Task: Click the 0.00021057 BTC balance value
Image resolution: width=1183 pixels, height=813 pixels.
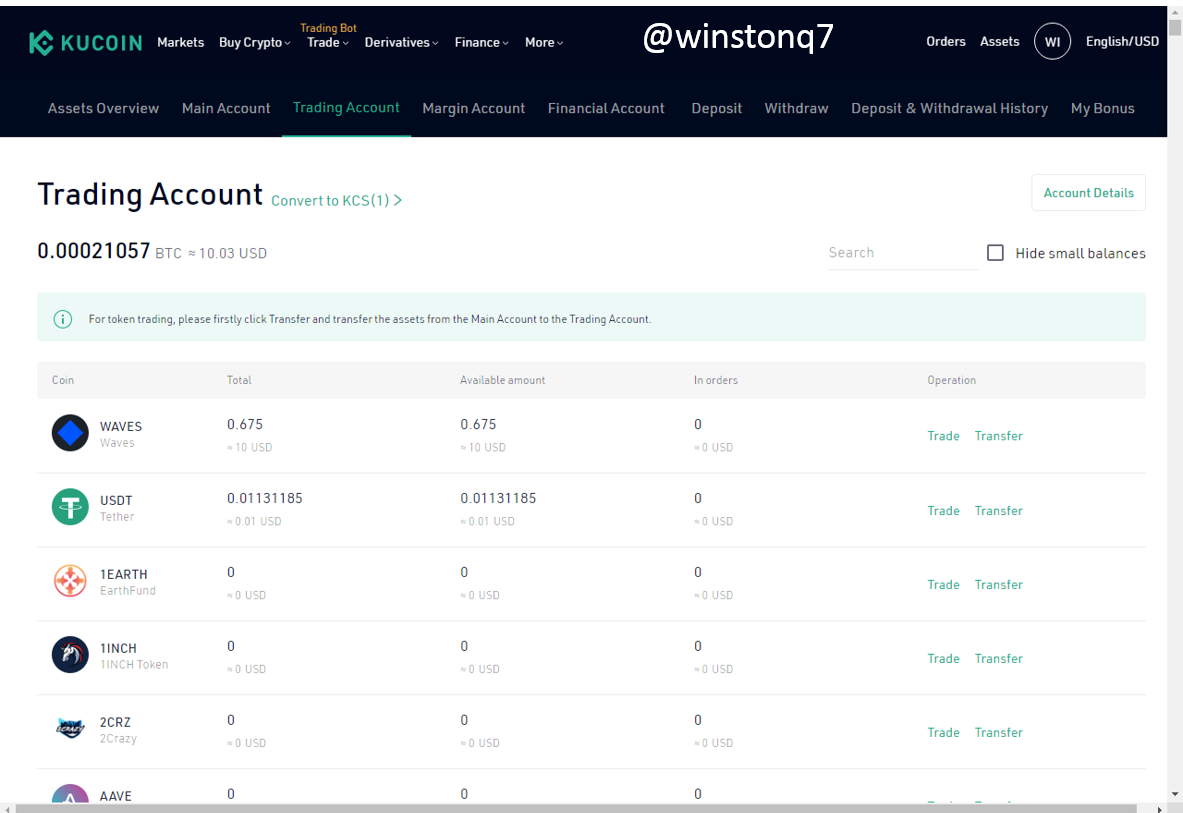Action: [94, 250]
